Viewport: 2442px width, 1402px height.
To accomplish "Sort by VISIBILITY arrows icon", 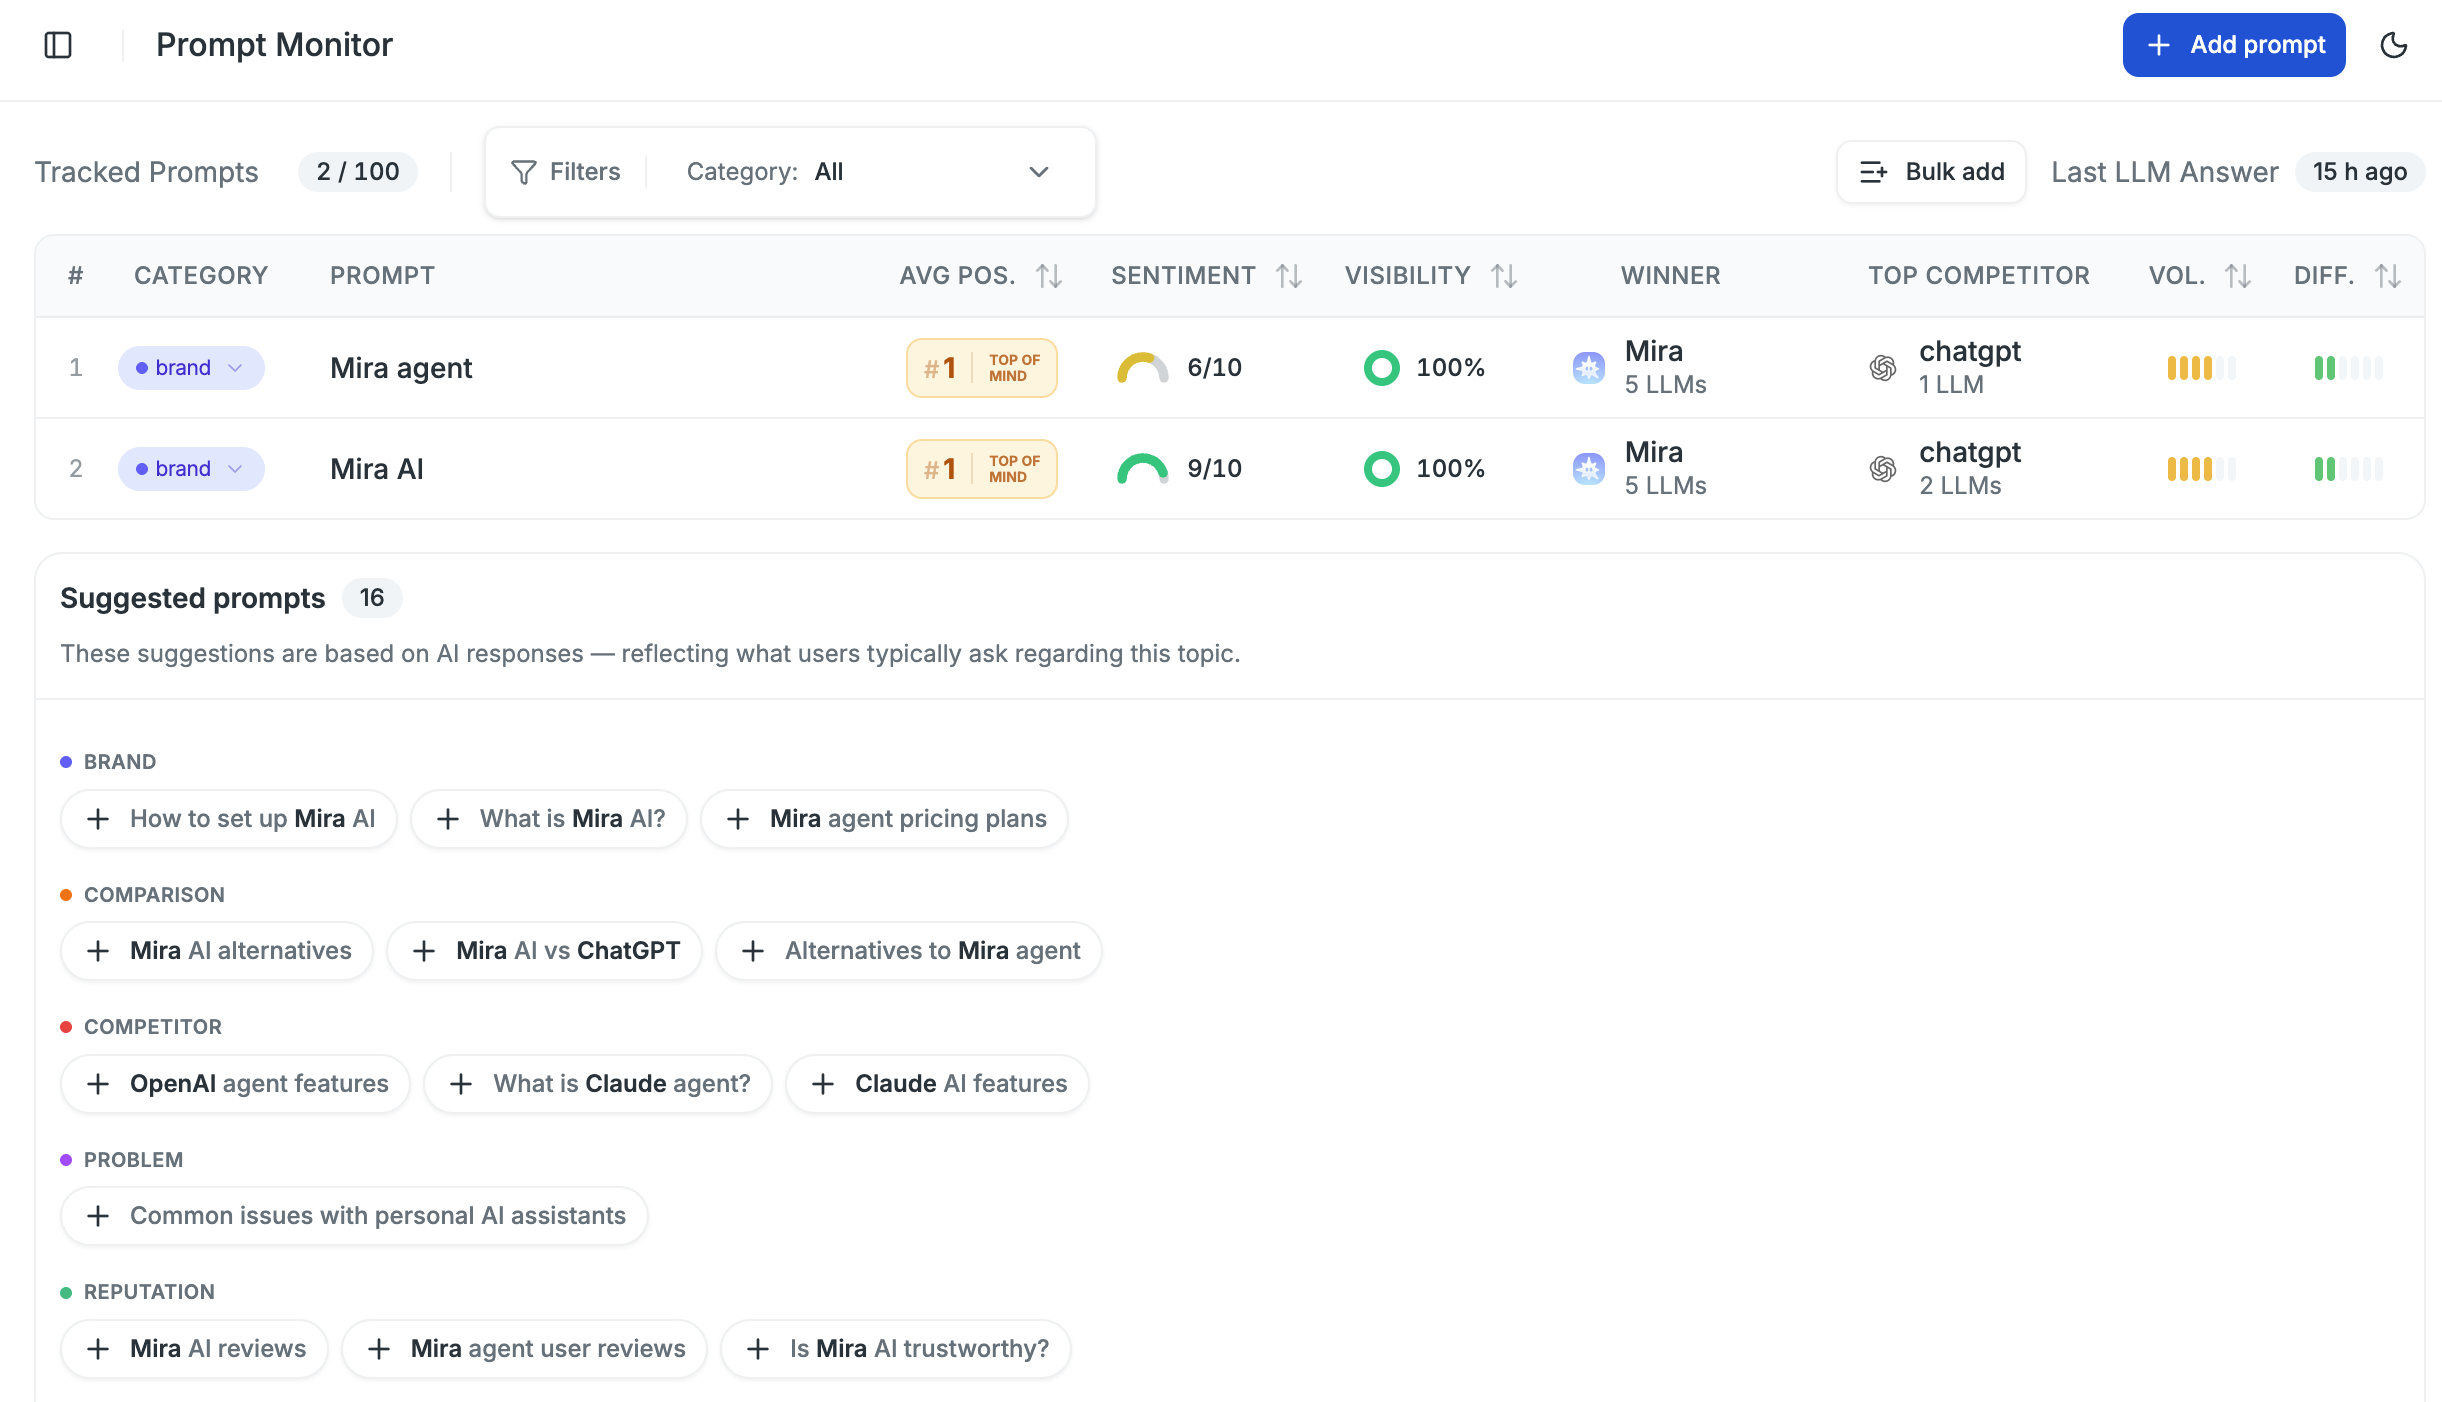I will pyautogui.click(x=1504, y=276).
